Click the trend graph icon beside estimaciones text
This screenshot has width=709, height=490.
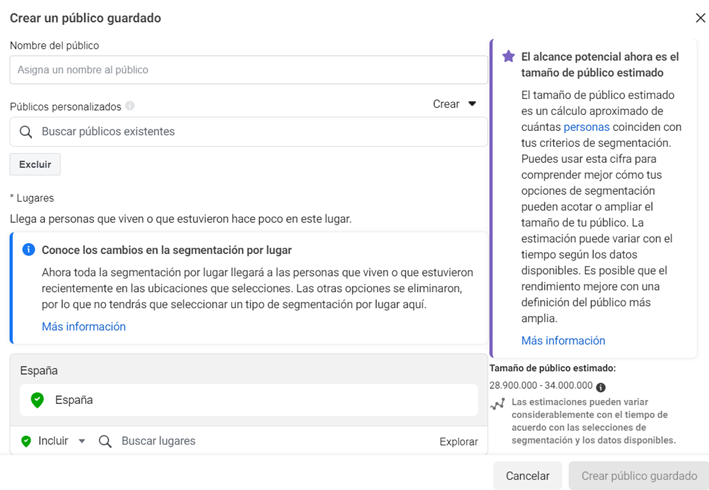(x=497, y=404)
